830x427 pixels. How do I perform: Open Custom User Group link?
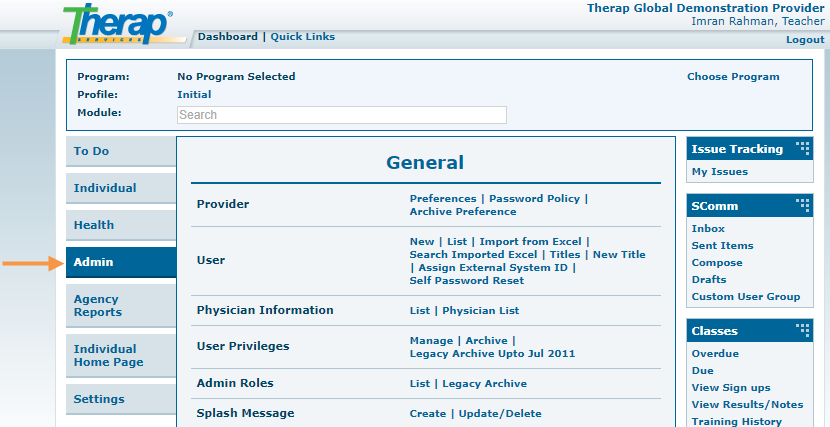pyautogui.click(x=746, y=297)
